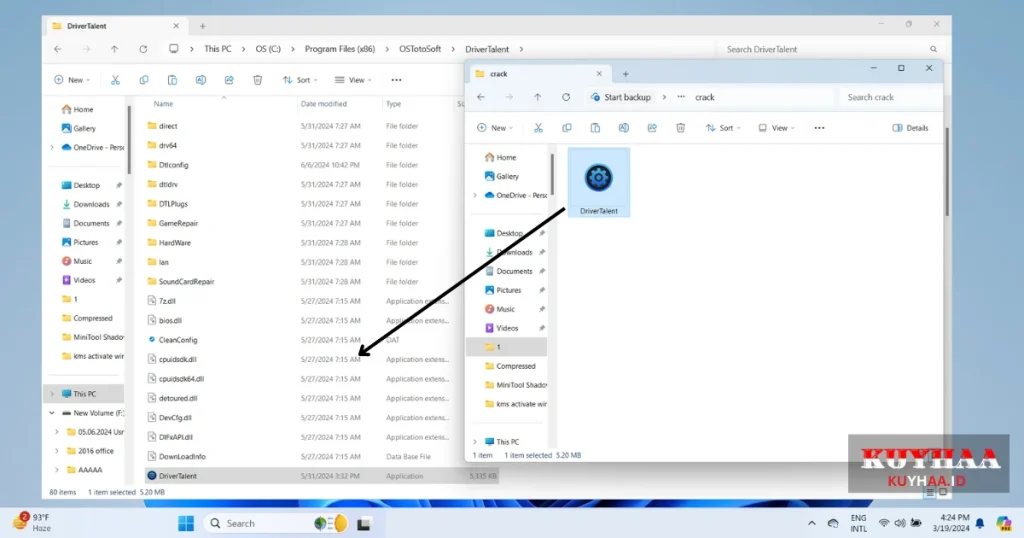The image size is (1024, 538).
Task: Click Search crack input field
Action: 889,97
